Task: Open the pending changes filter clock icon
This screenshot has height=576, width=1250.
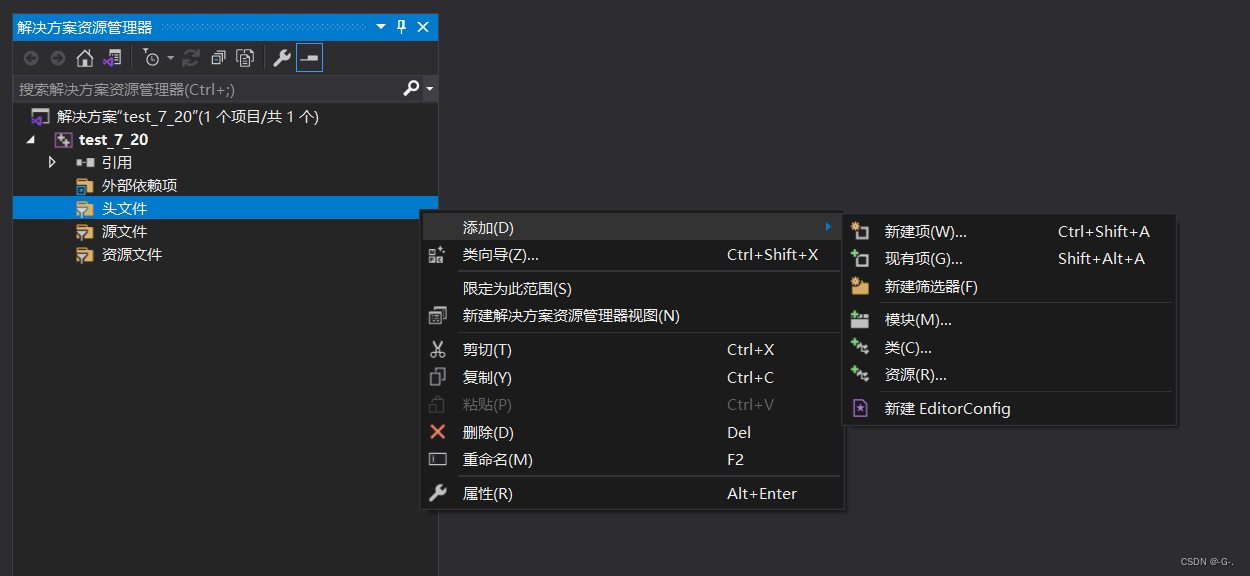Action: point(151,58)
